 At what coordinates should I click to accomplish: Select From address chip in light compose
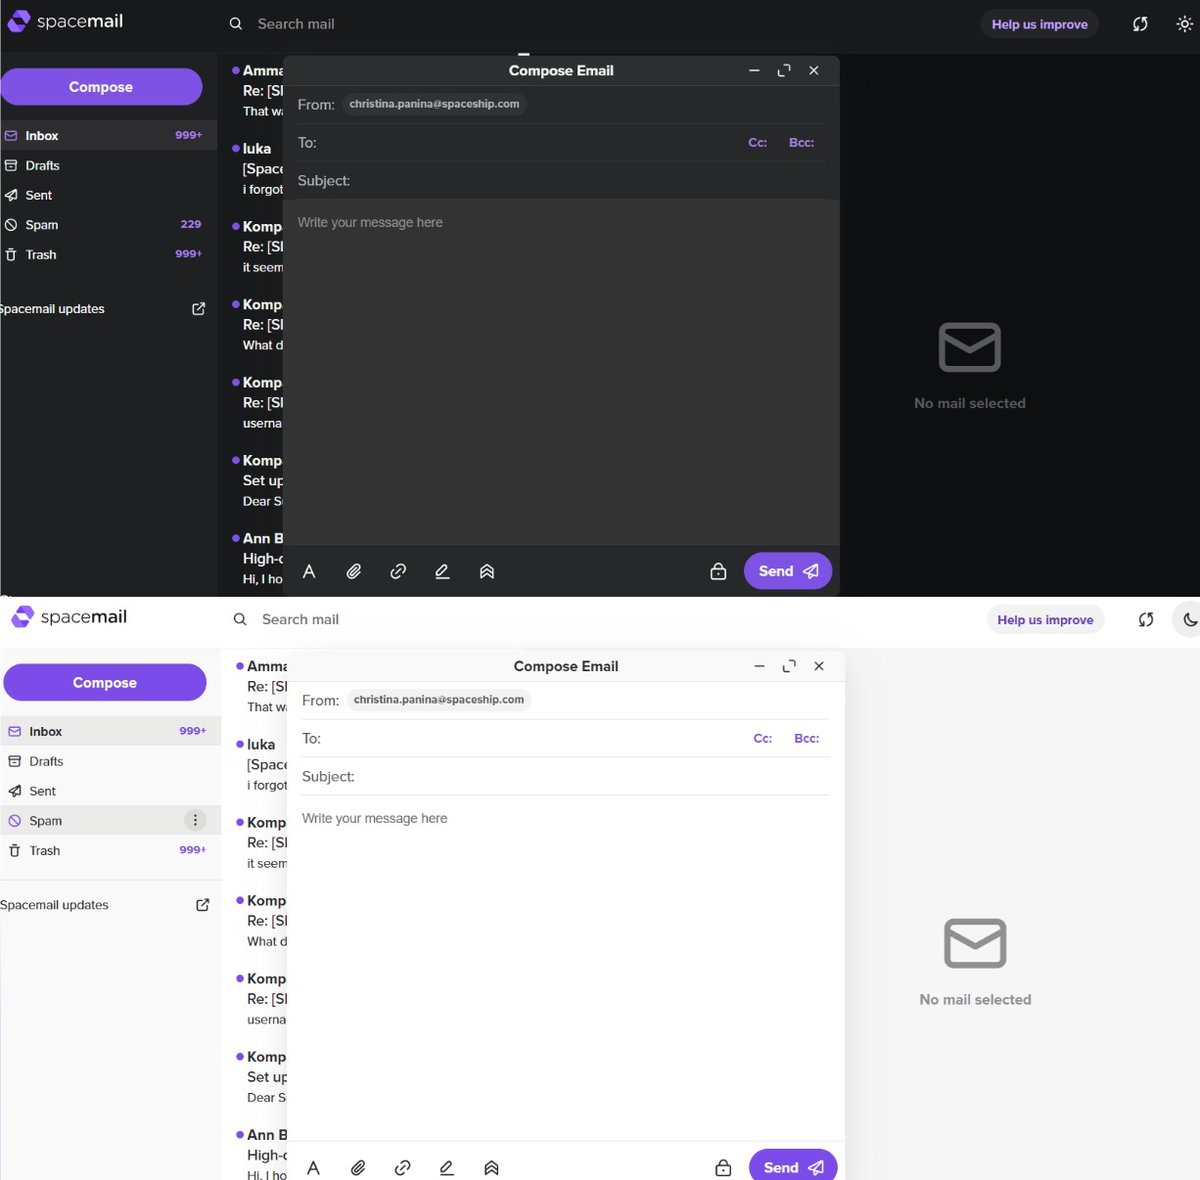pyautogui.click(x=439, y=700)
